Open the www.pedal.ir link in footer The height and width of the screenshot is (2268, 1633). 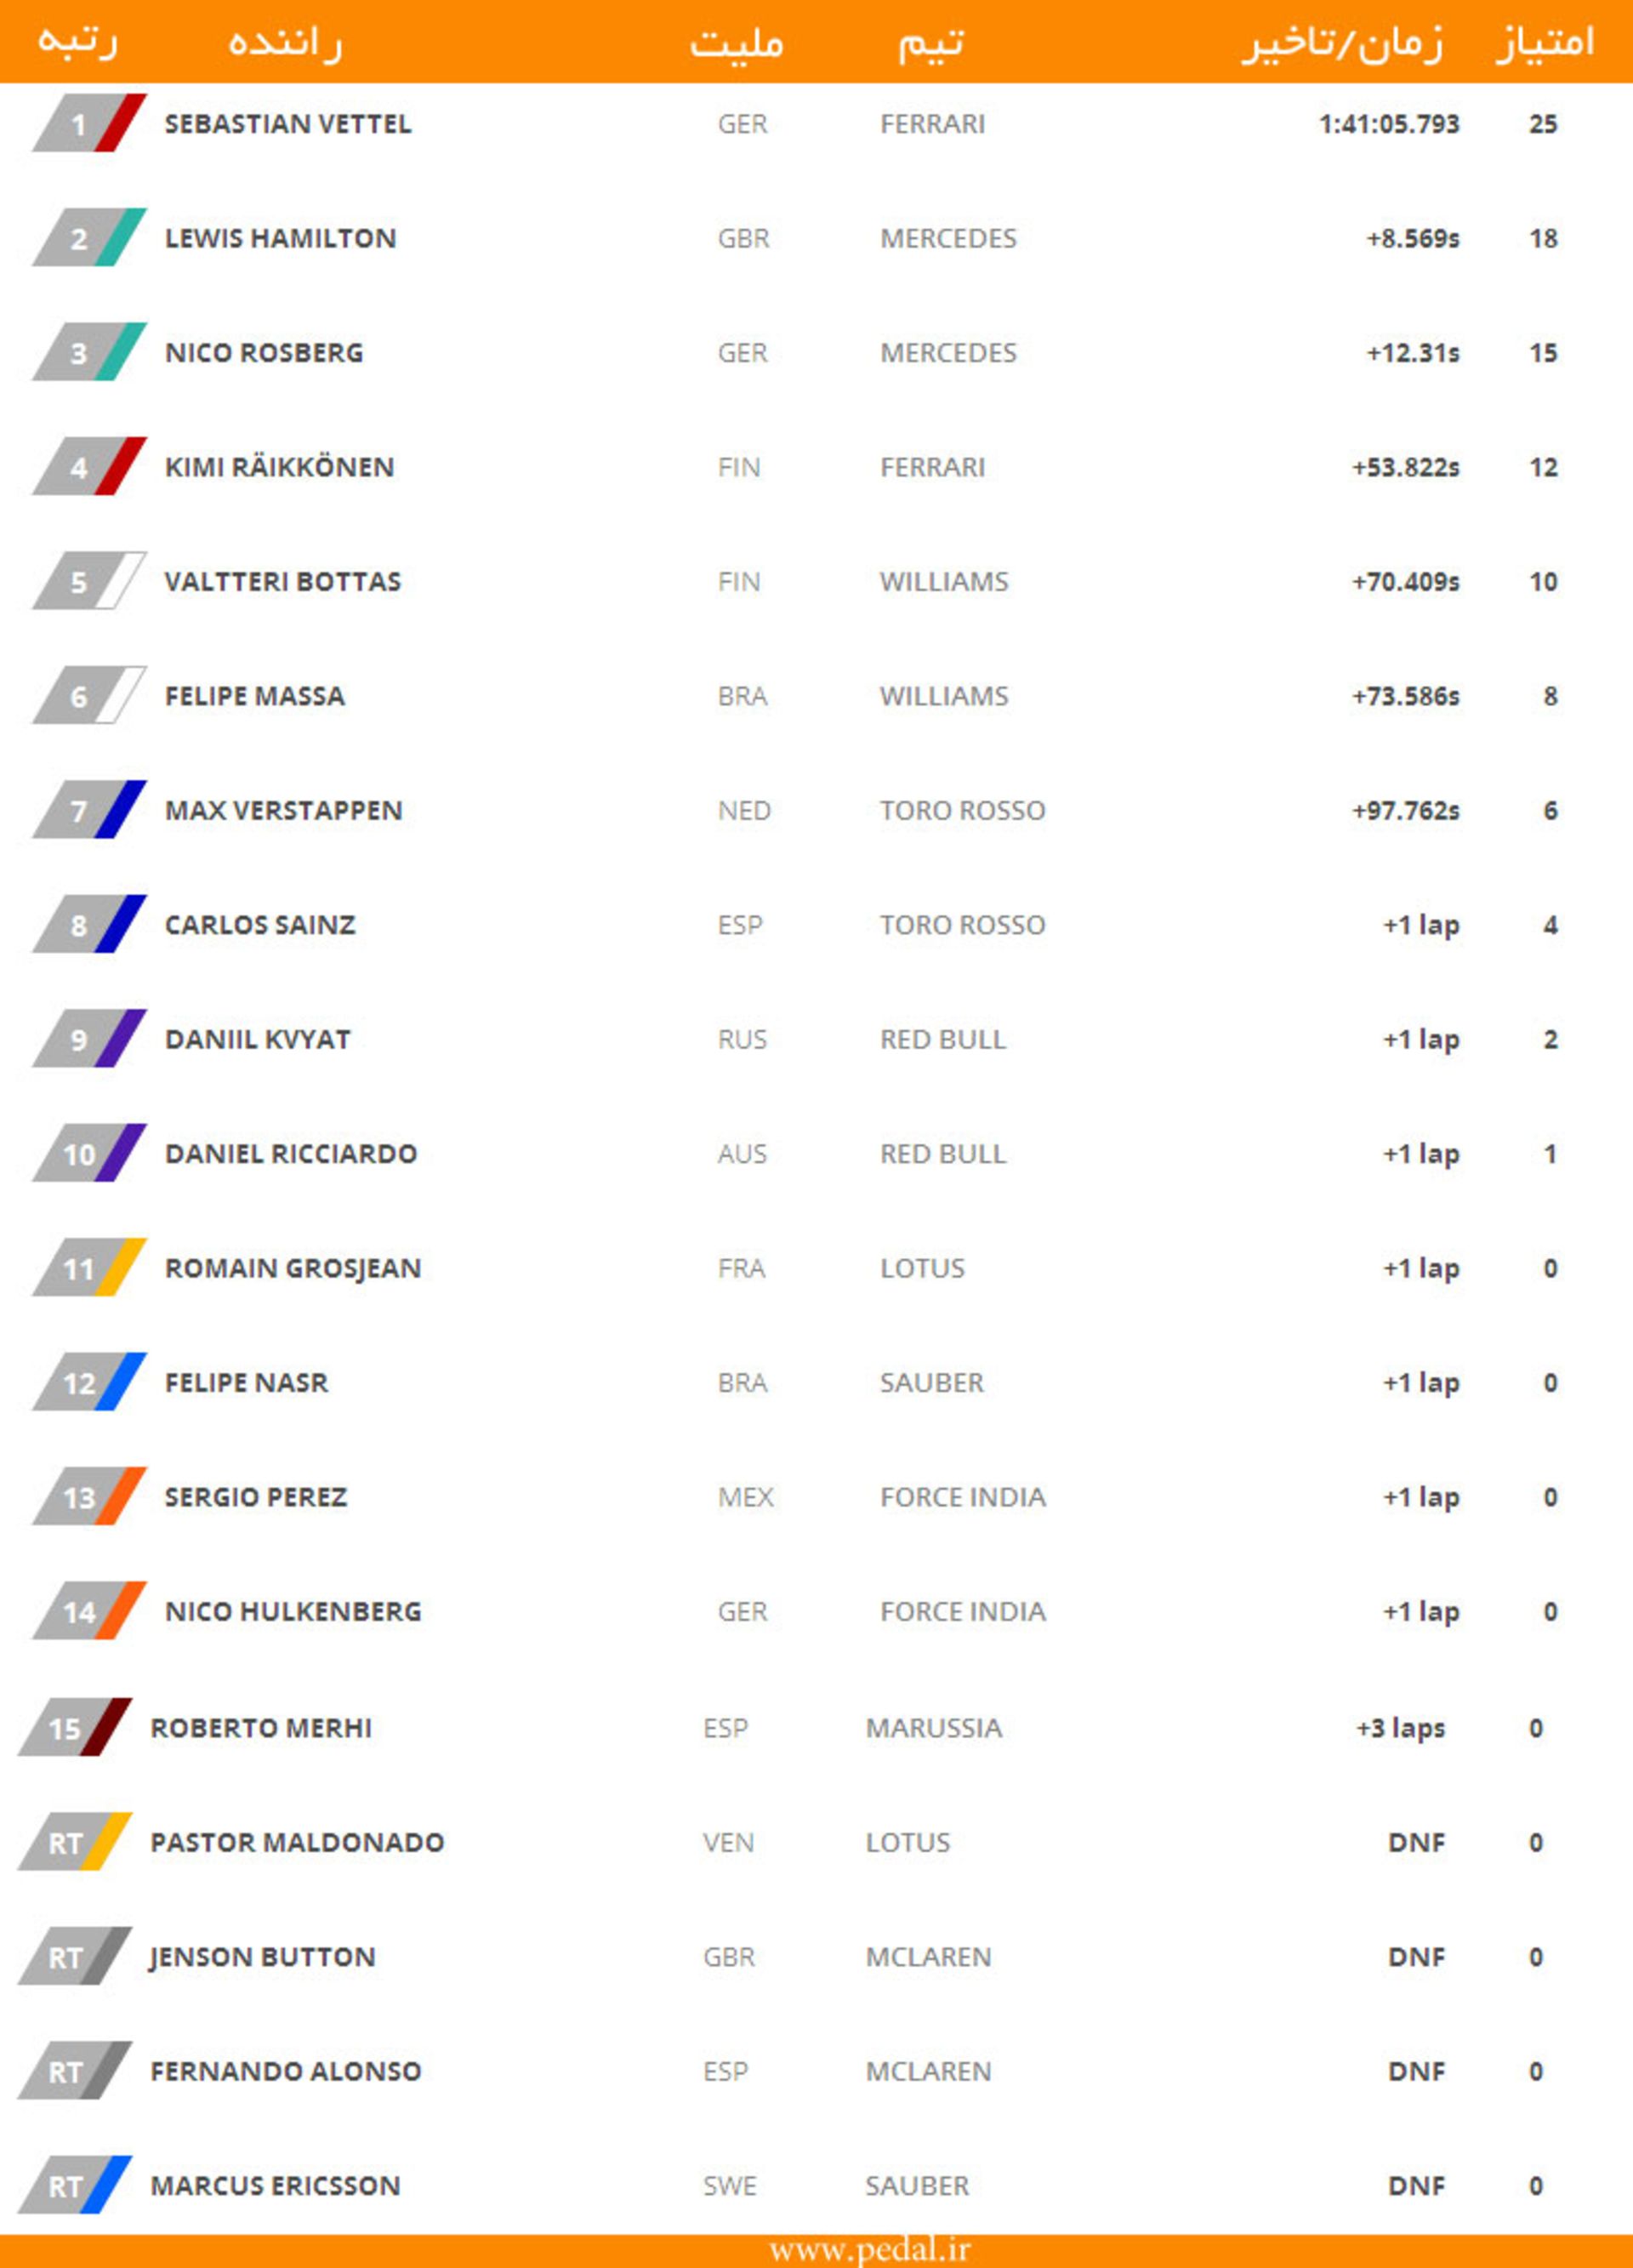tap(869, 2251)
